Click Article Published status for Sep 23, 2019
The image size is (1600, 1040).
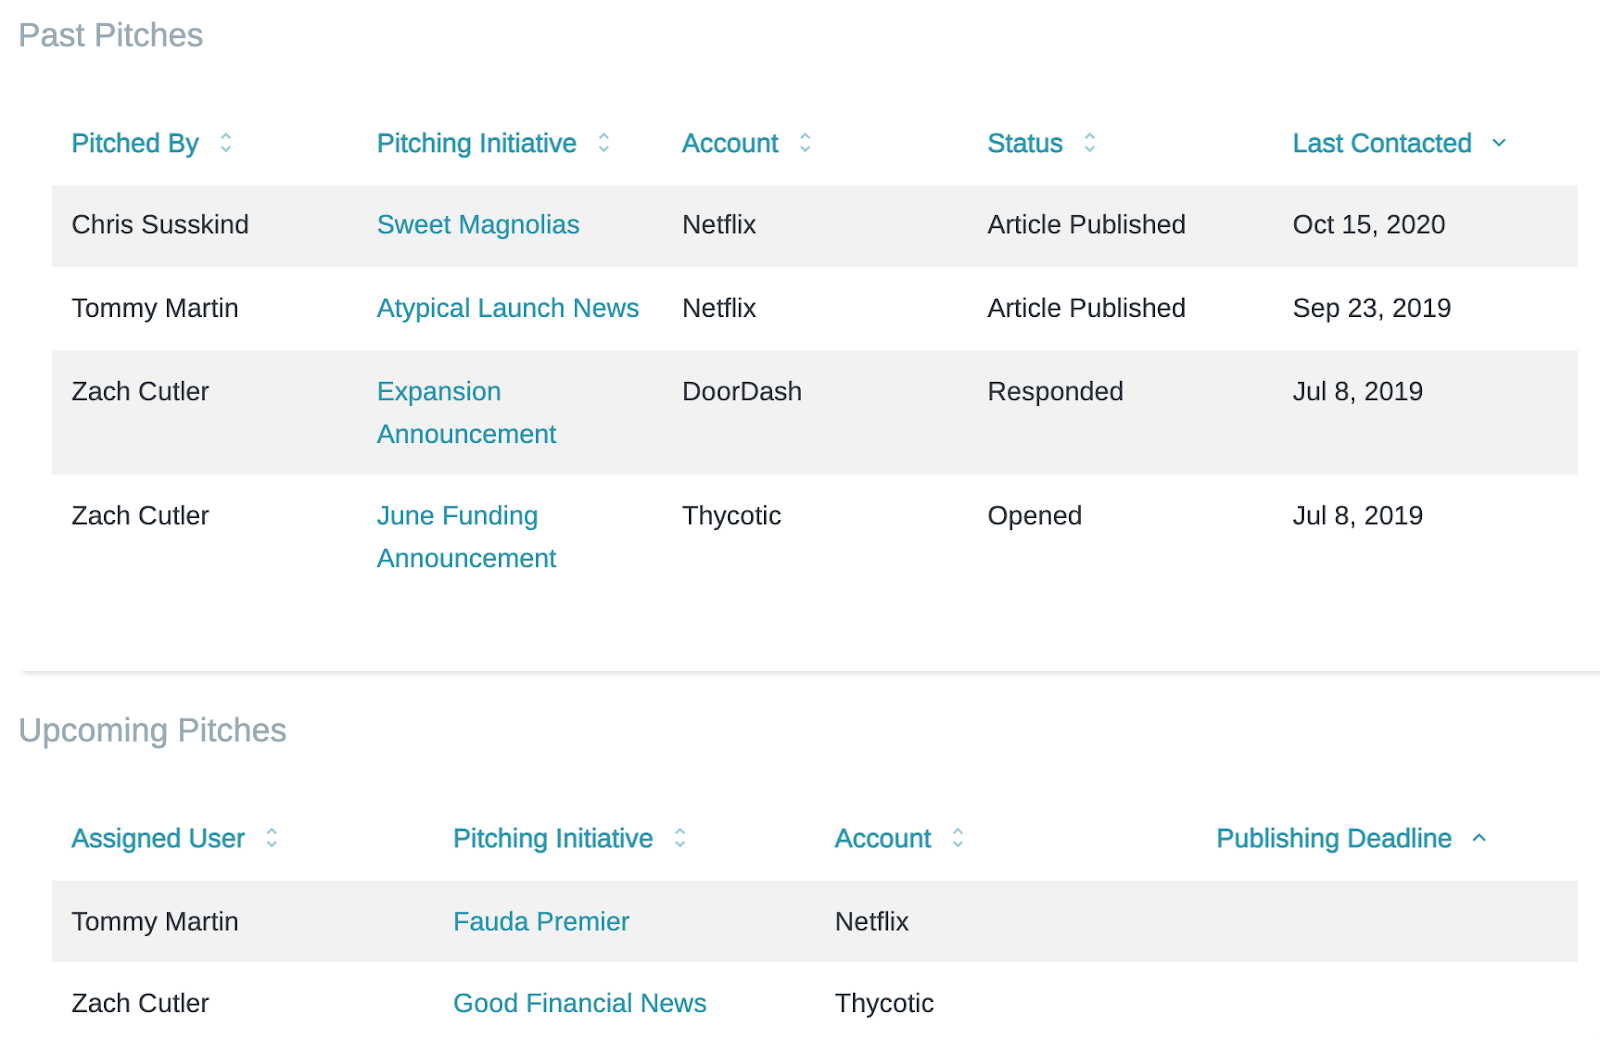coord(1087,308)
